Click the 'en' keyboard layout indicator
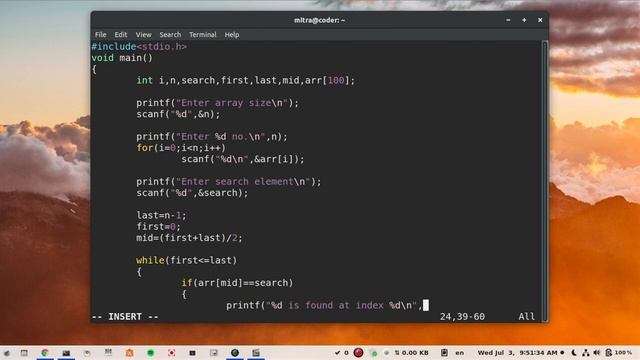Screen dimensions: 640x360 (460, 353)
